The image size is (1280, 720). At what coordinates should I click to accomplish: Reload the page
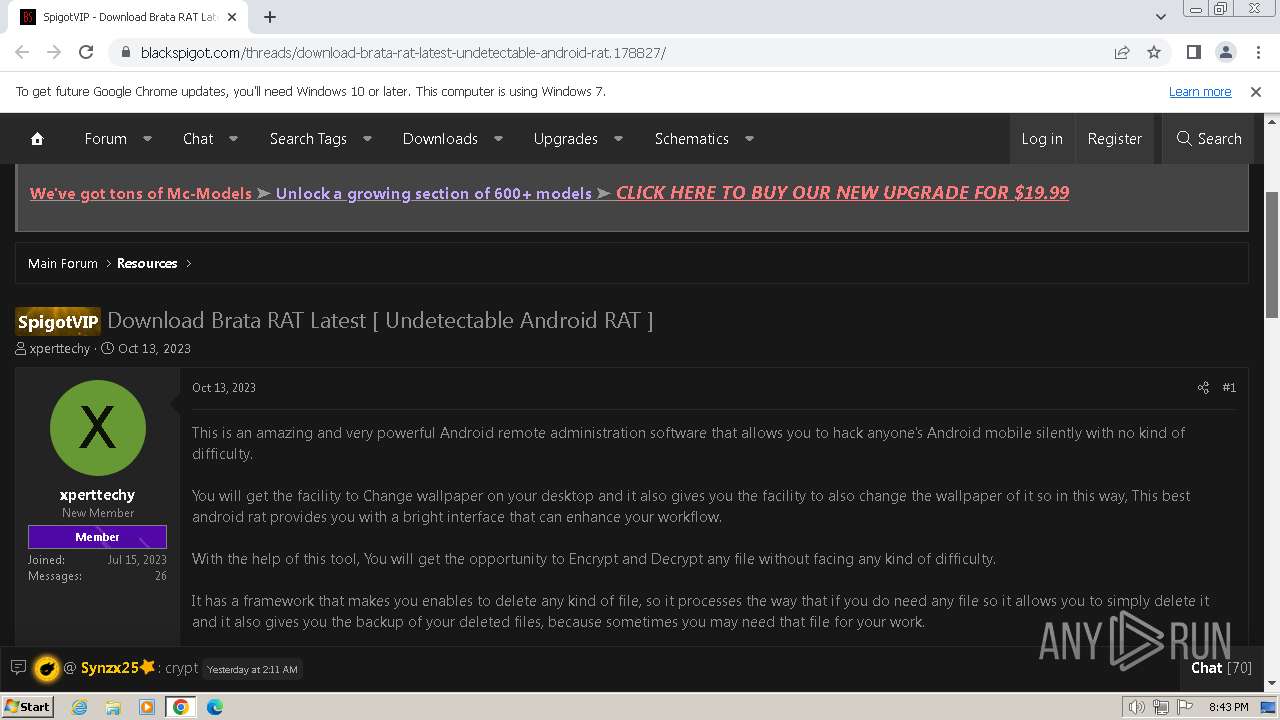(86, 52)
